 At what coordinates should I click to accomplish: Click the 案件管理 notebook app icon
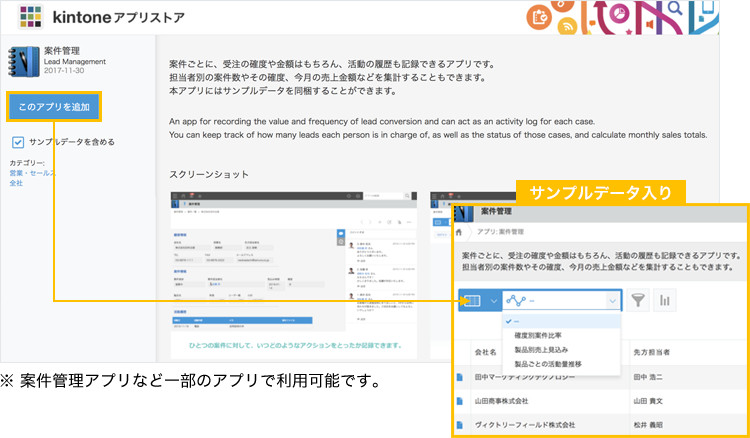point(25,59)
